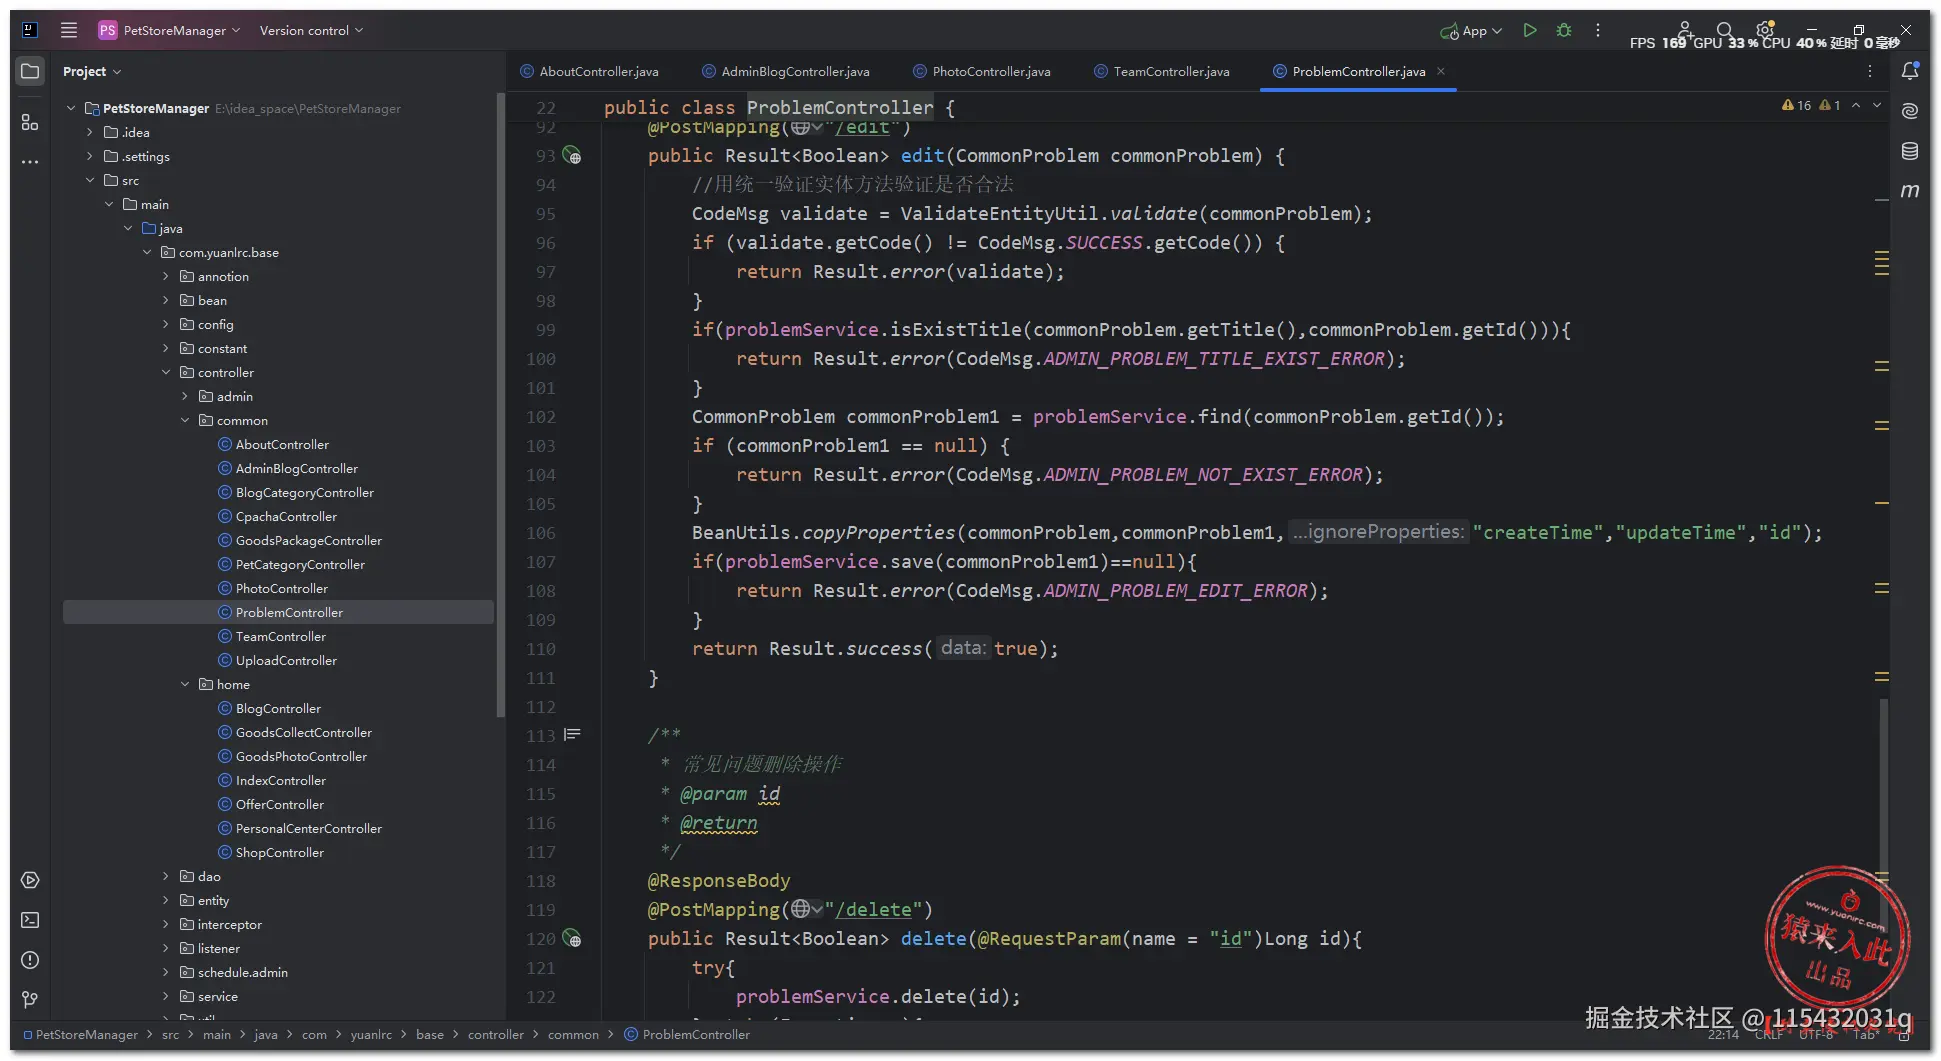This screenshot has width=1941, height=1061.
Task: Click 'yuanlrc' in the breadcrumb bar
Action: 371,1034
